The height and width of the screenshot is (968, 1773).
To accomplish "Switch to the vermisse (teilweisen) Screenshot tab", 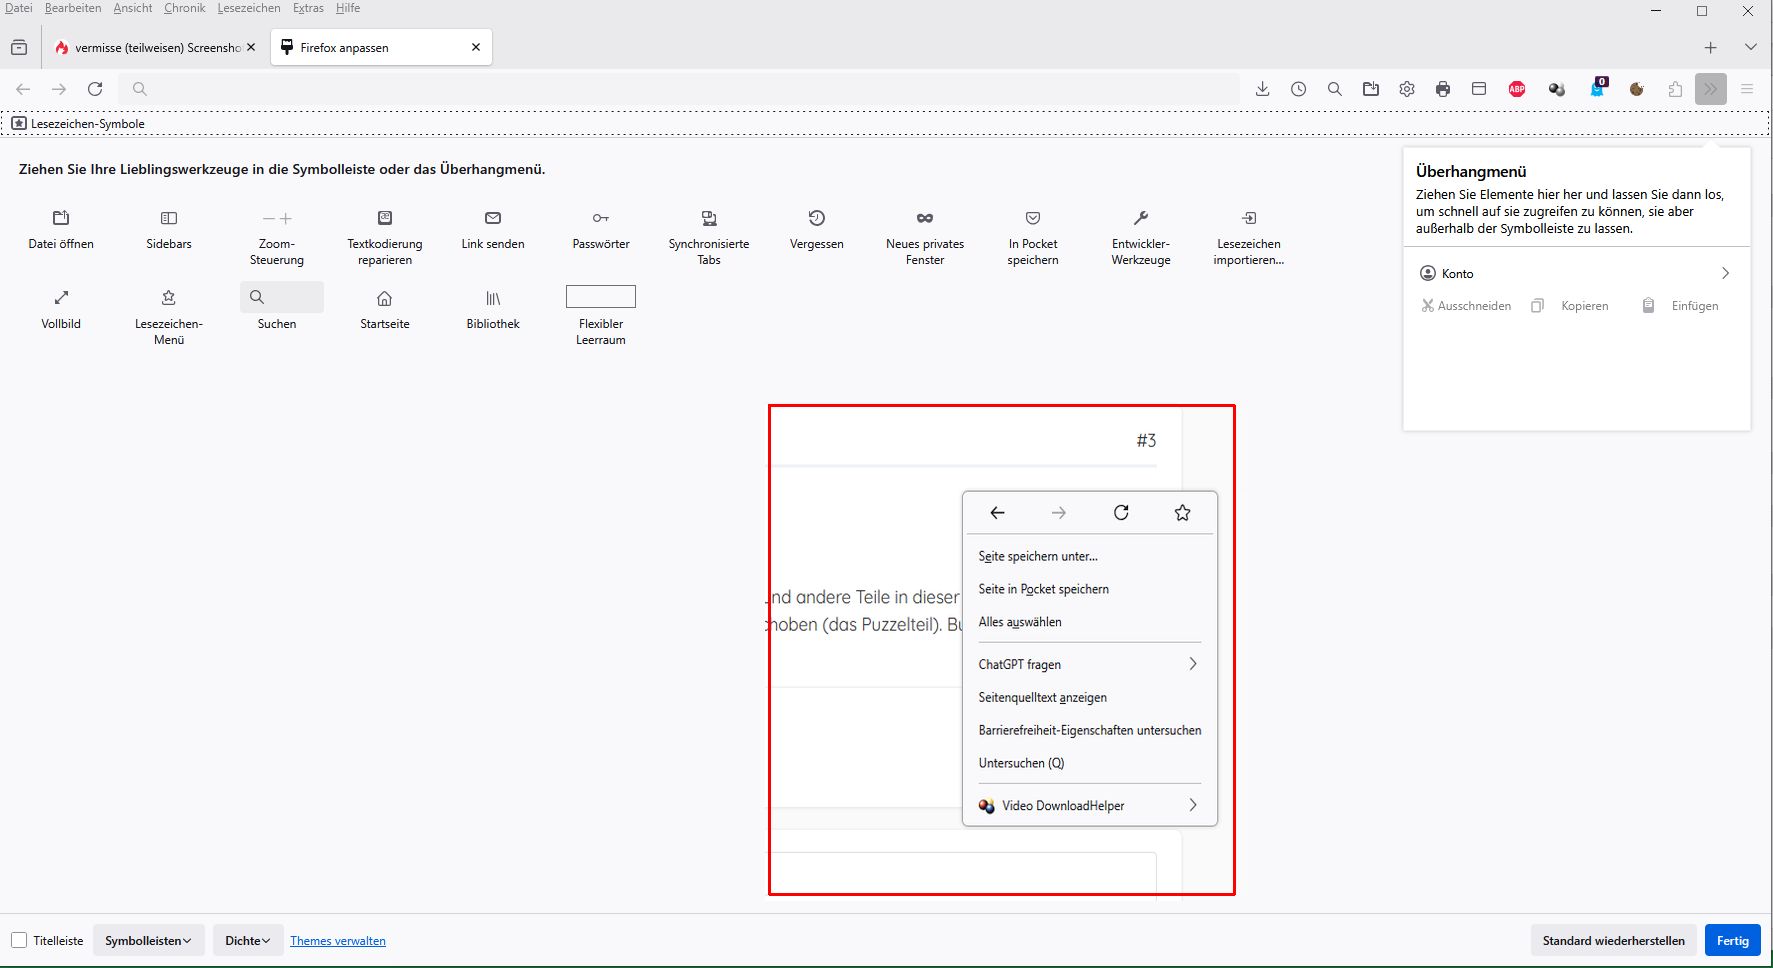I will (155, 47).
